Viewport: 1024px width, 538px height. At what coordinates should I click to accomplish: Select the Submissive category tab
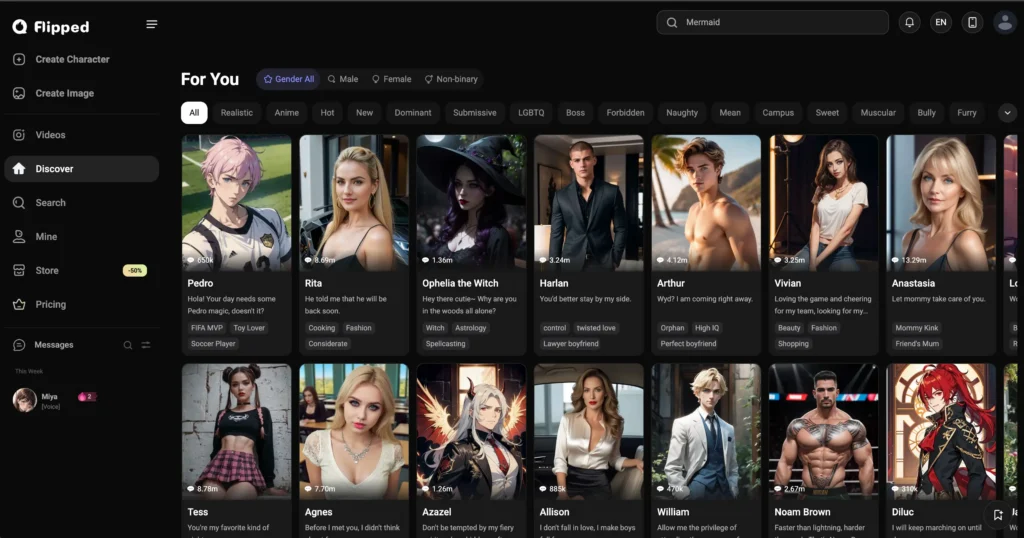(x=475, y=112)
